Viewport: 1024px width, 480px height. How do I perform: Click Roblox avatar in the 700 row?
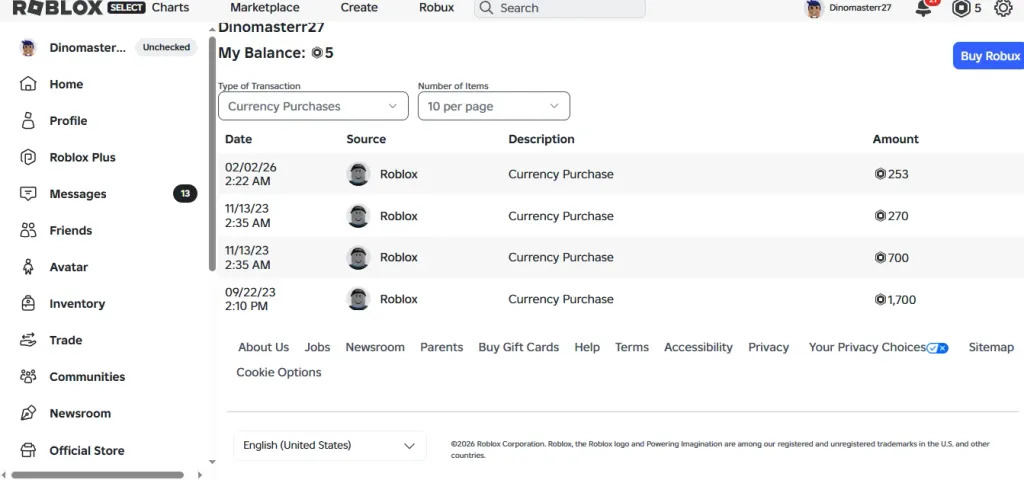359,257
